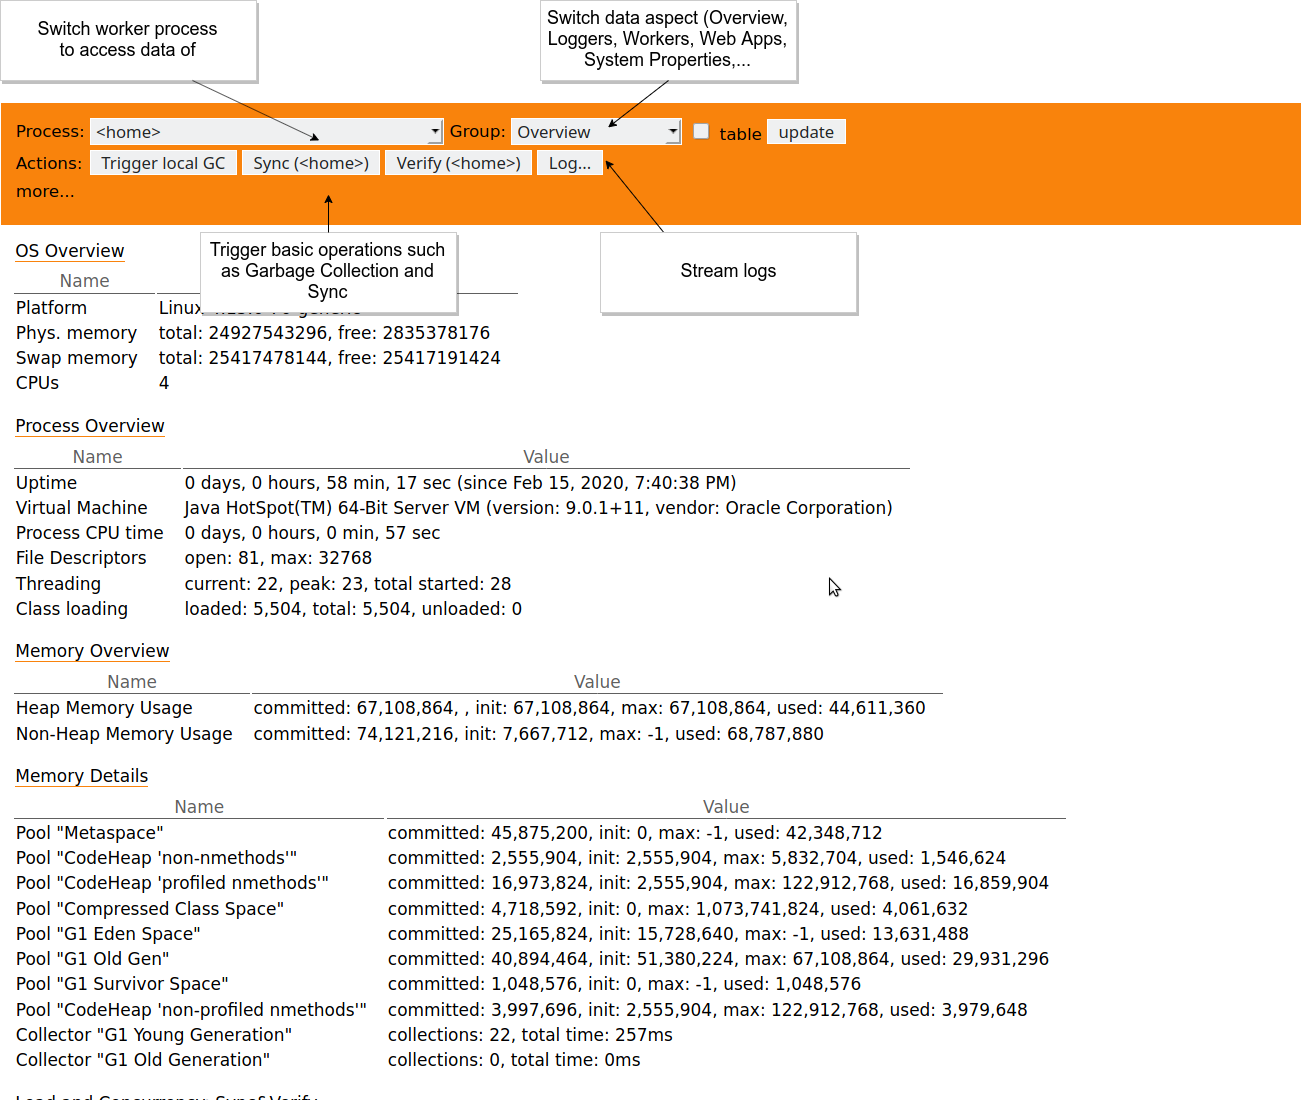Click the Pool "Metaspace" row
The image size is (1302, 1101).
click(x=540, y=833)
